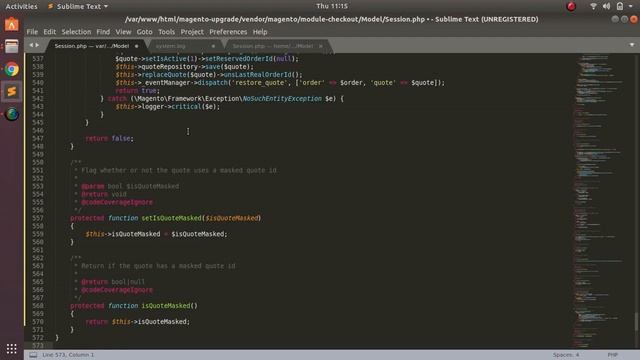Click the unsaved dot on active Session.php tab
This screenshot has height=360, width=640.
coord(136,46)
